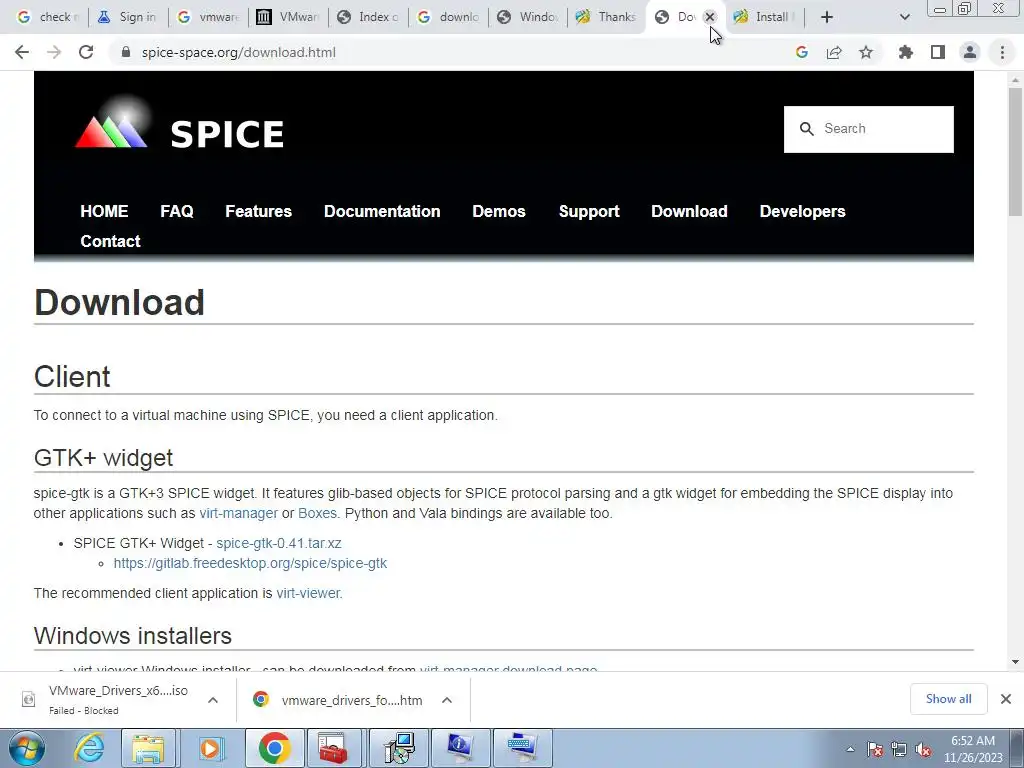Switch to the 'Sign in' tab

pos(127,17)
